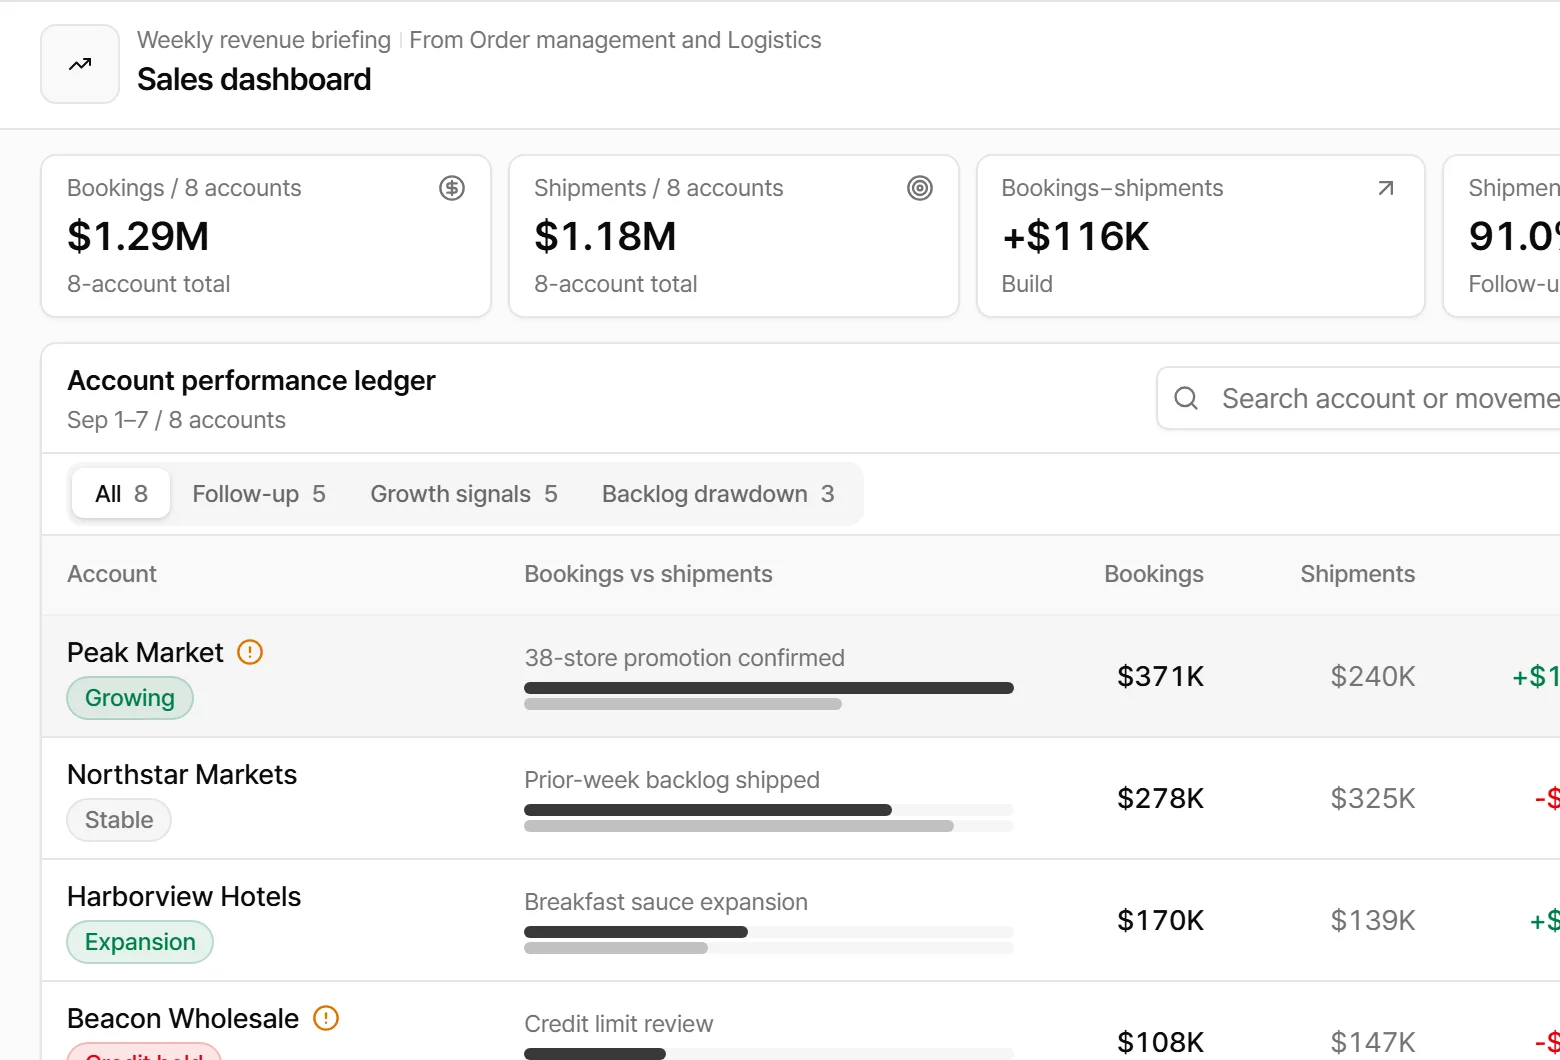Show the Backlog drawdown tab
This screenshot has height=1060, width=1560.
(x=718, y=494)
